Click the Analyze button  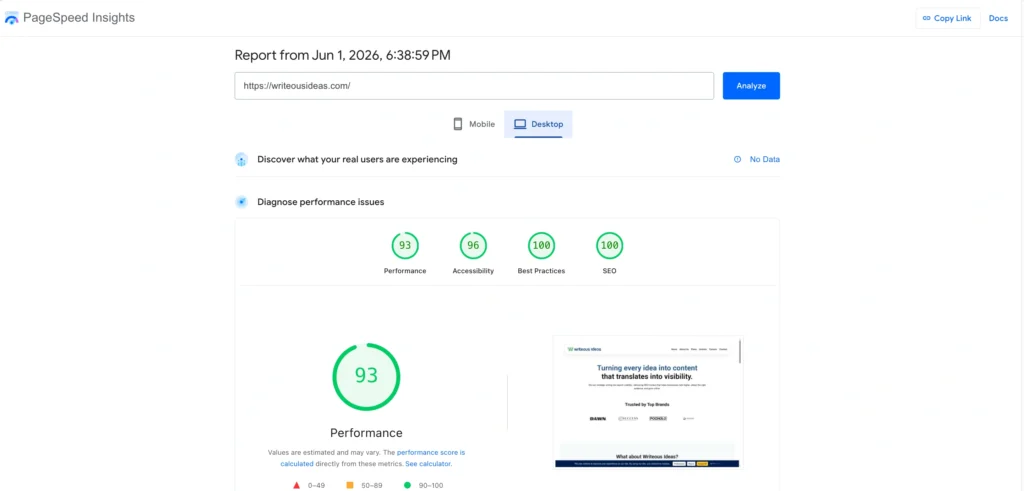[751, 86]
